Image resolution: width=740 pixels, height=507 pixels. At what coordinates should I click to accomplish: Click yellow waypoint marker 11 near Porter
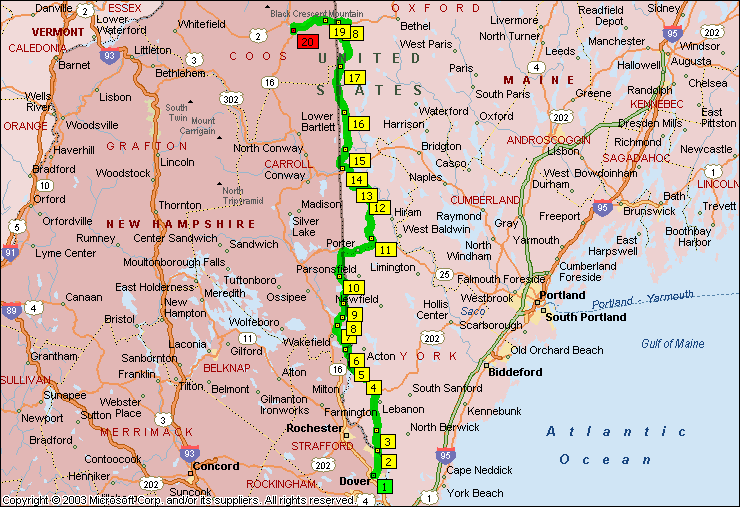tap(385, 249)
